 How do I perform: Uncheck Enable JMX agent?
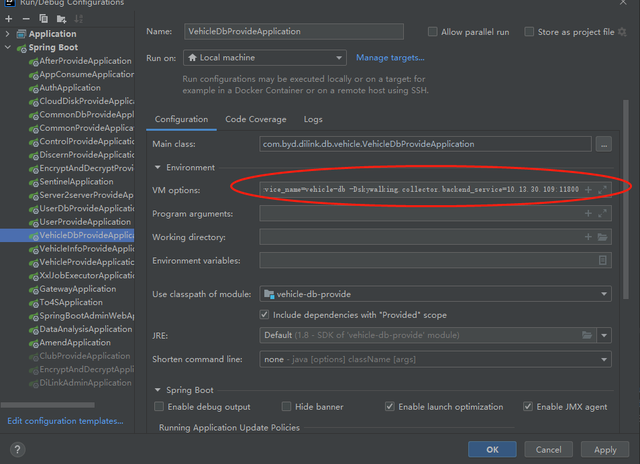click(528, 406)
